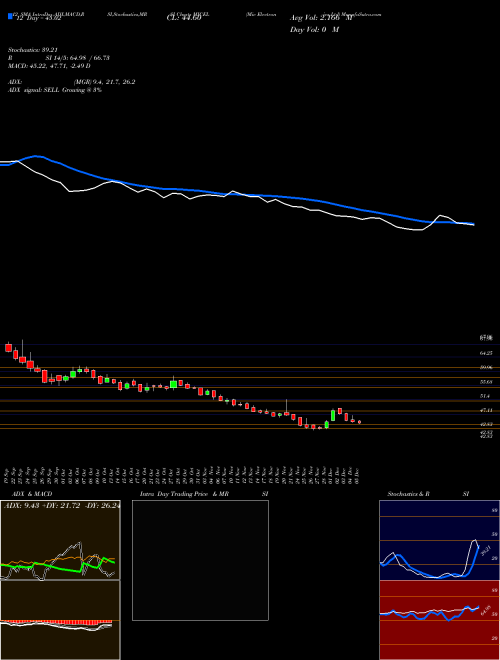500x660 pixels.
Task: Click the 'Intra Day Trading Price & MR' title
Action: coord(184,494)
